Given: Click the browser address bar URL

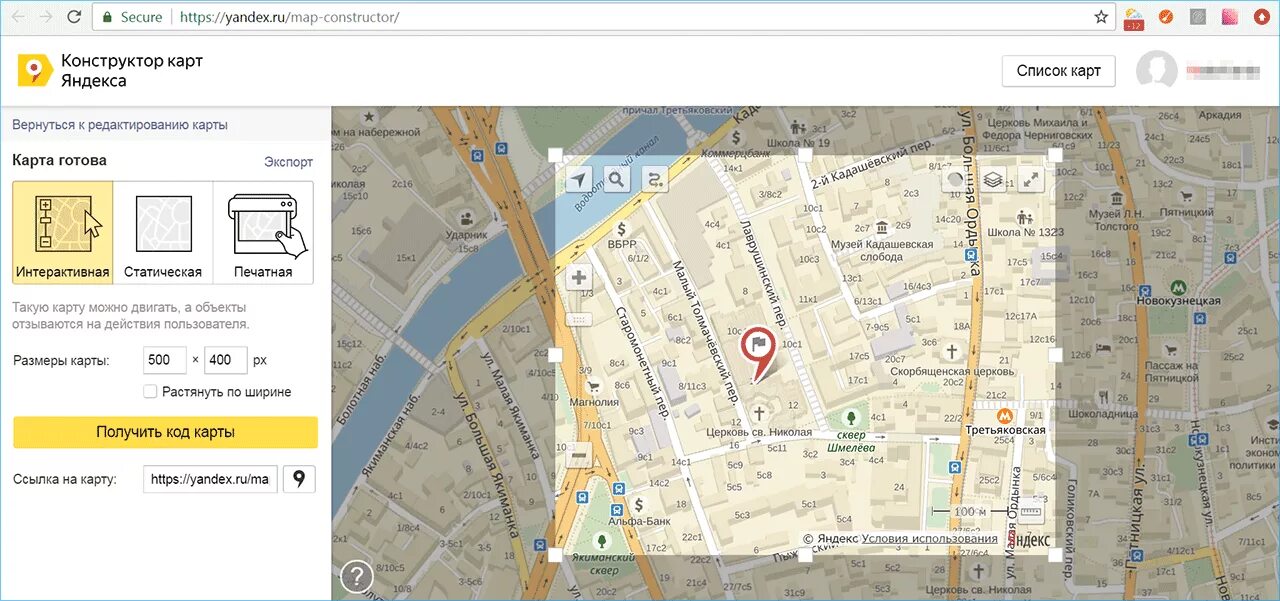Looking at the screenshot, I should 289,18.
